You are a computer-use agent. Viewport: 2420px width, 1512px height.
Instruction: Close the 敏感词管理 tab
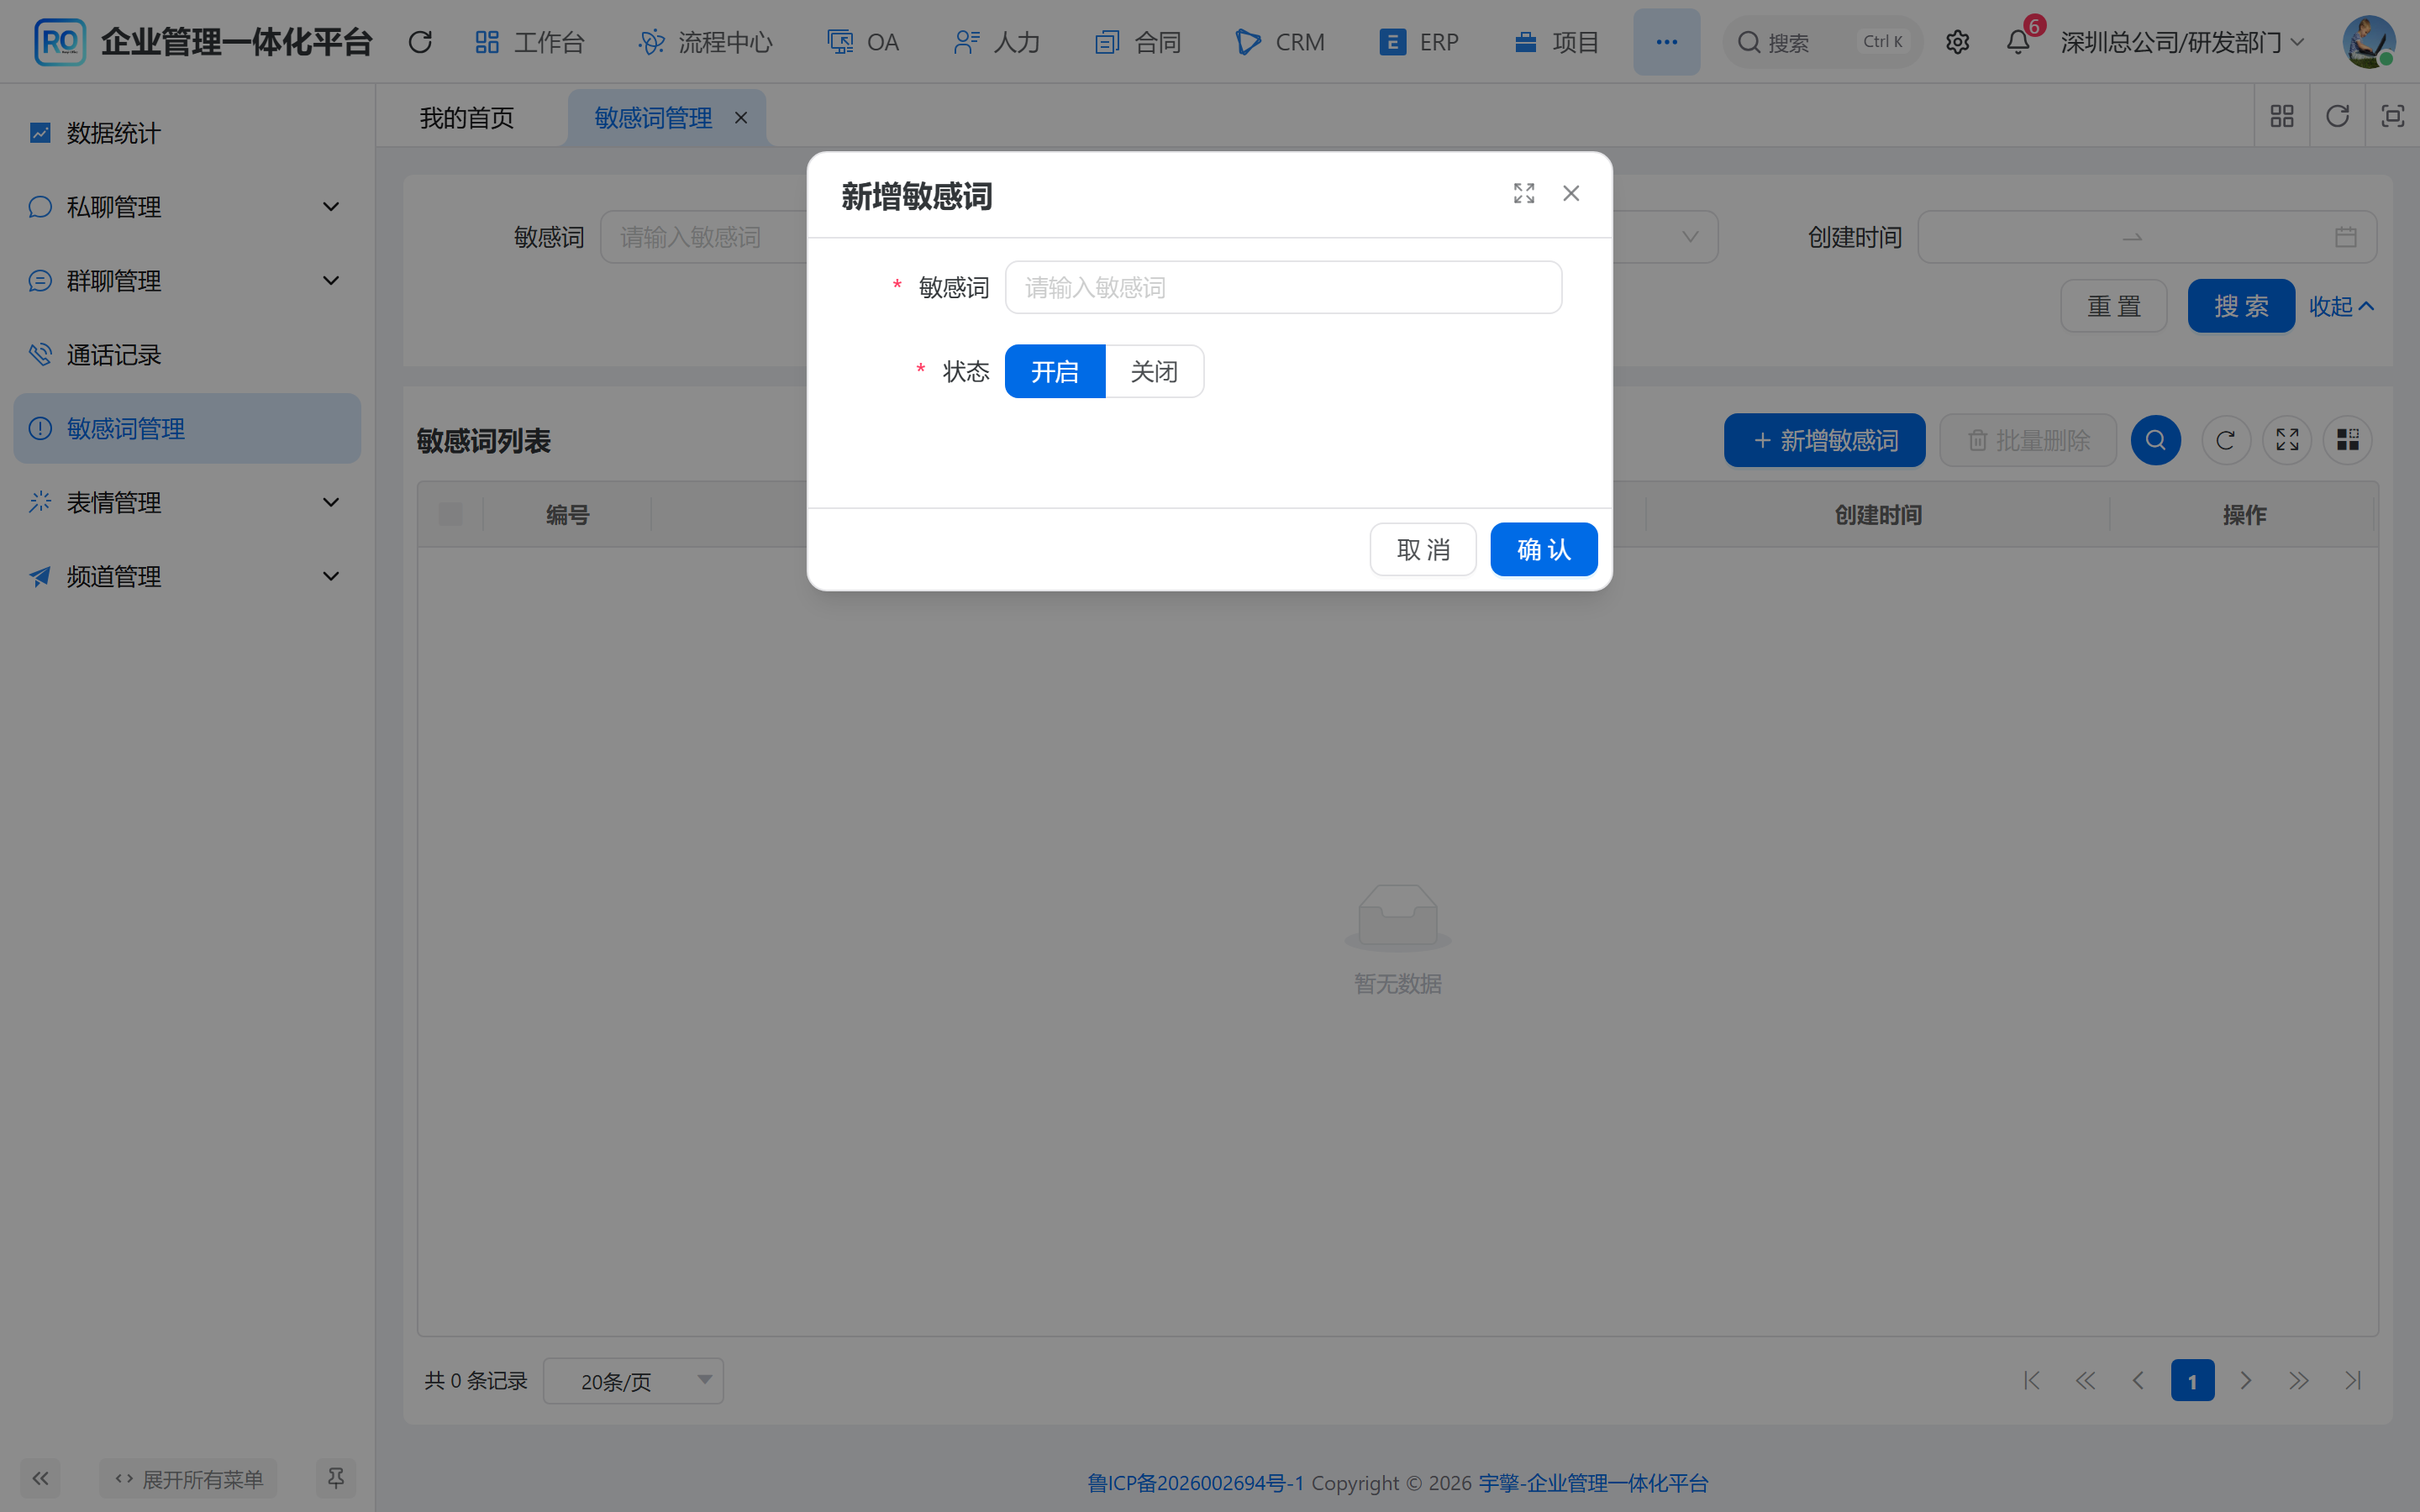pos(741,118)
